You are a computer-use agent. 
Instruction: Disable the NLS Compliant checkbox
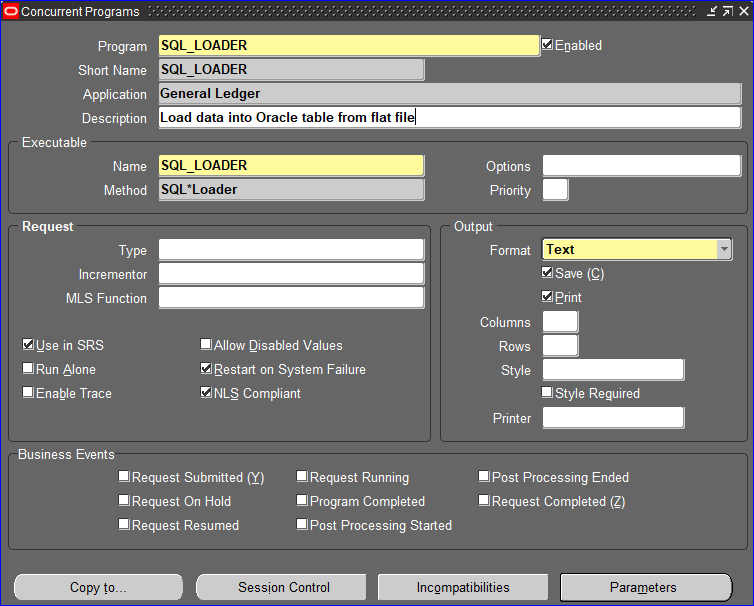click(x=206, y=393)
